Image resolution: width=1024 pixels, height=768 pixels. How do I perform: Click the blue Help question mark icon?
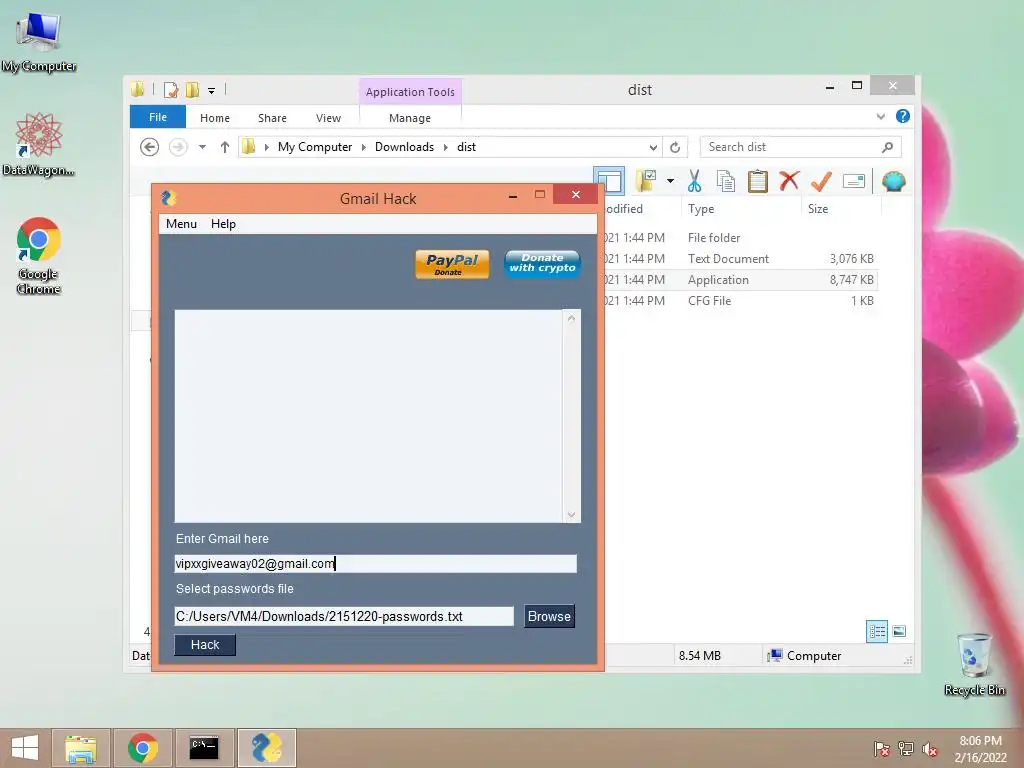tap(903, 116)
